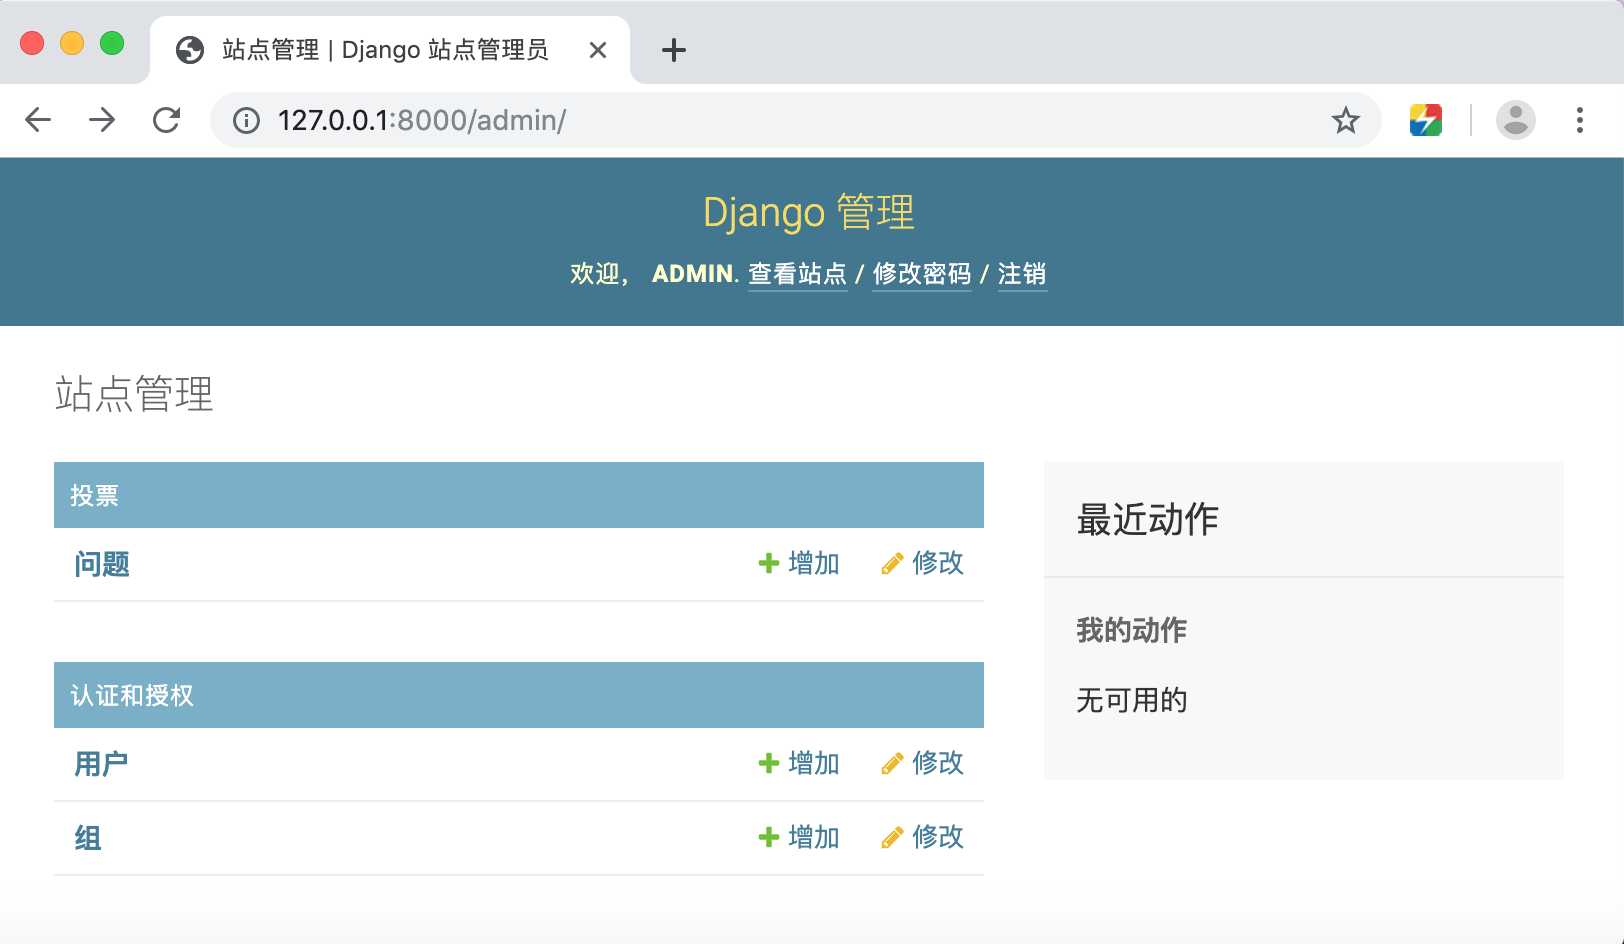Click 增加 in the 组 row
This screenshot has width=1624, height=944.
(799, 837)
